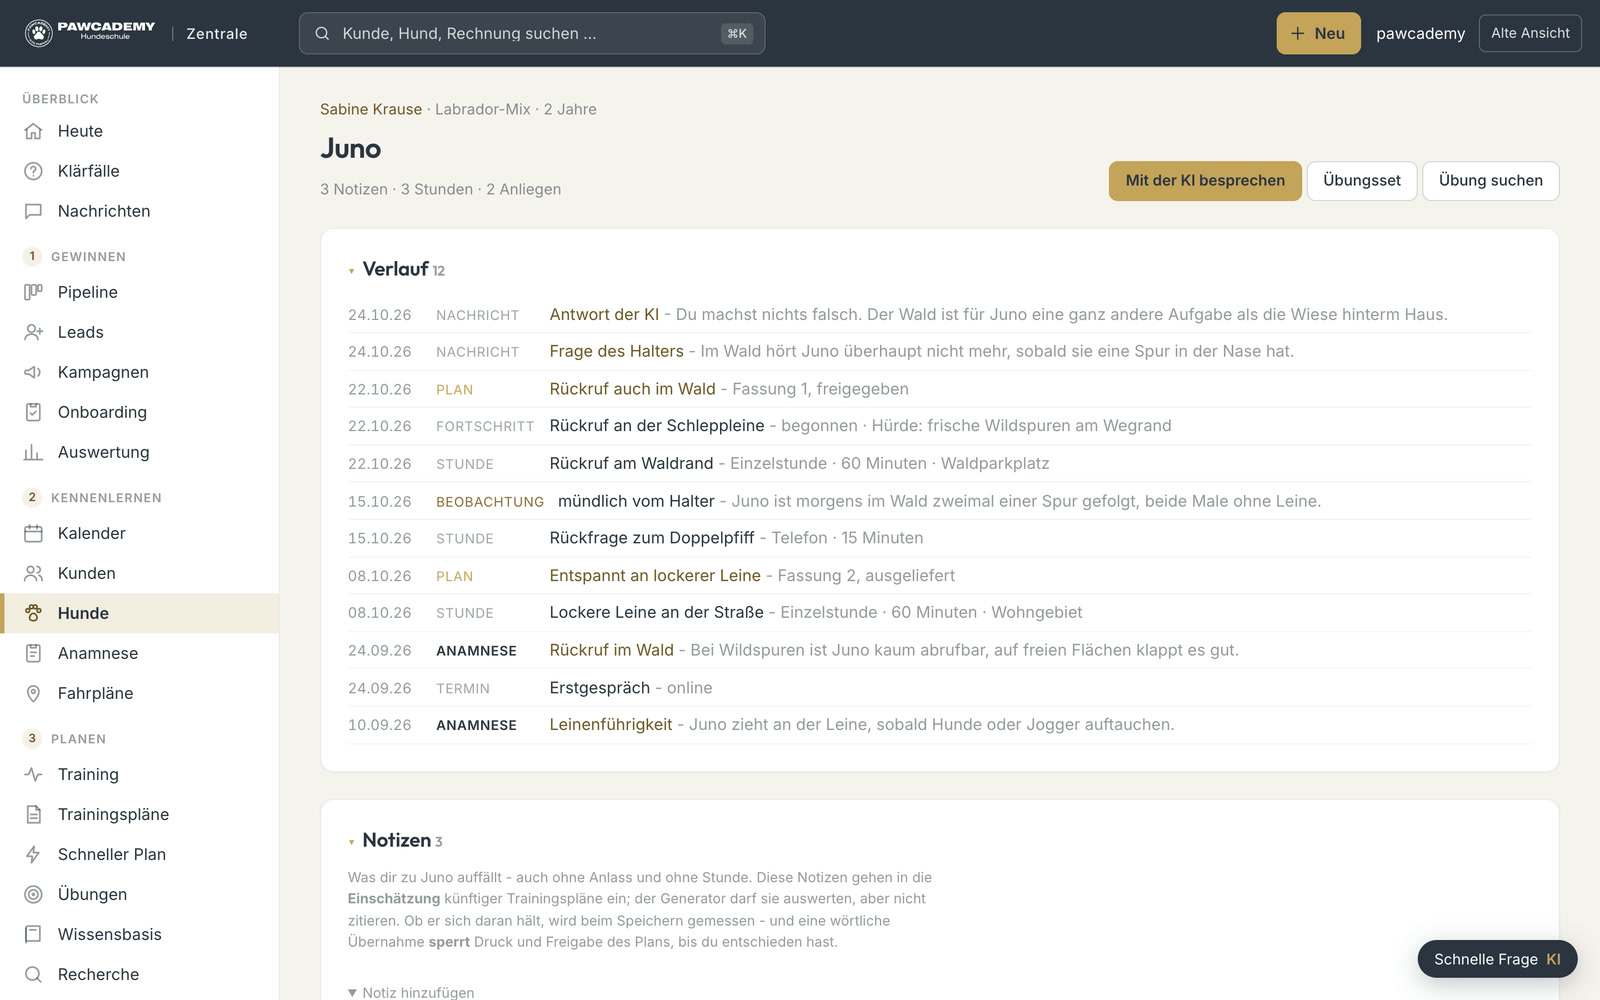Open Klärfälle via the question mark icon

pos(33,171)
